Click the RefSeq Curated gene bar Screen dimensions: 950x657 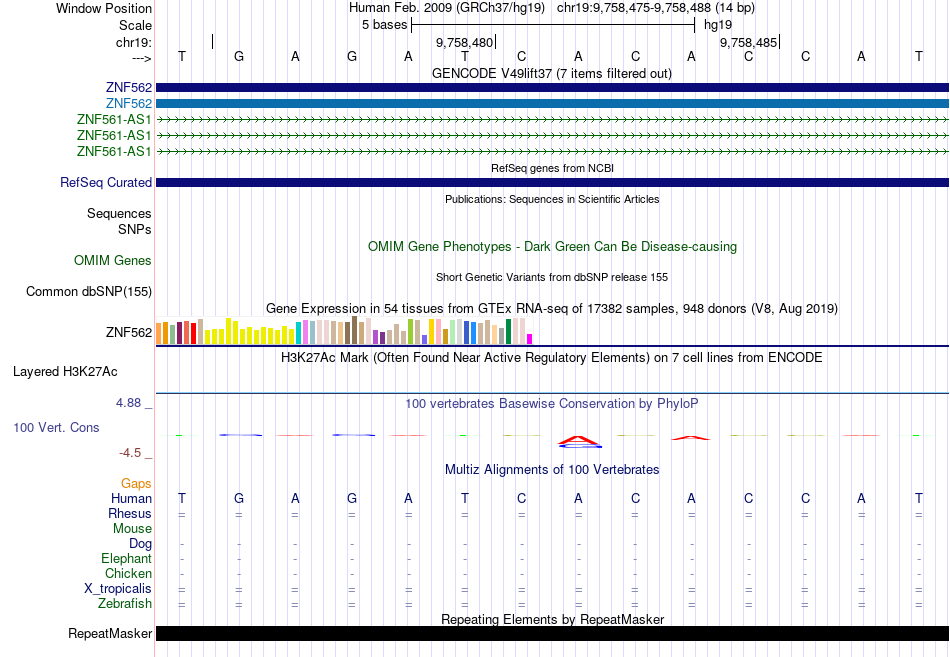(552, 182)
